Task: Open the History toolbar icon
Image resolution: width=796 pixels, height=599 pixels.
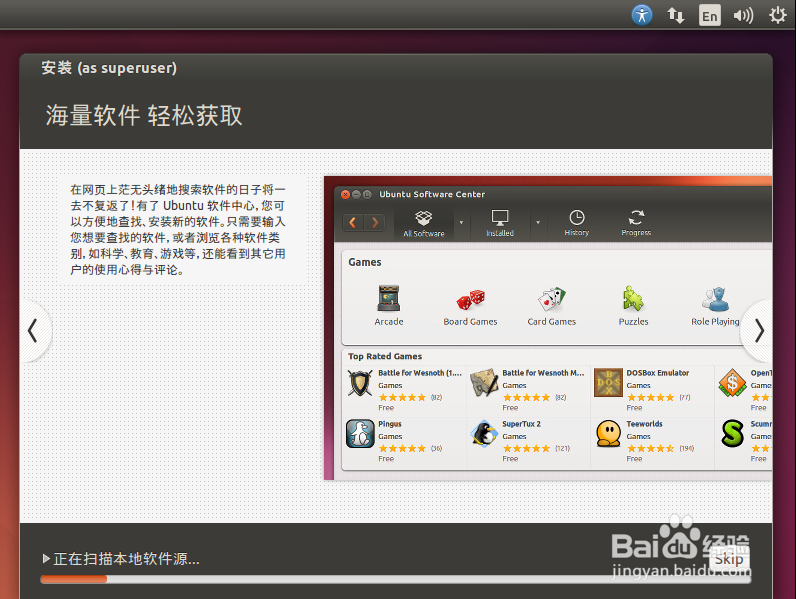Action: pyautogui.click(x=577, y=223)
